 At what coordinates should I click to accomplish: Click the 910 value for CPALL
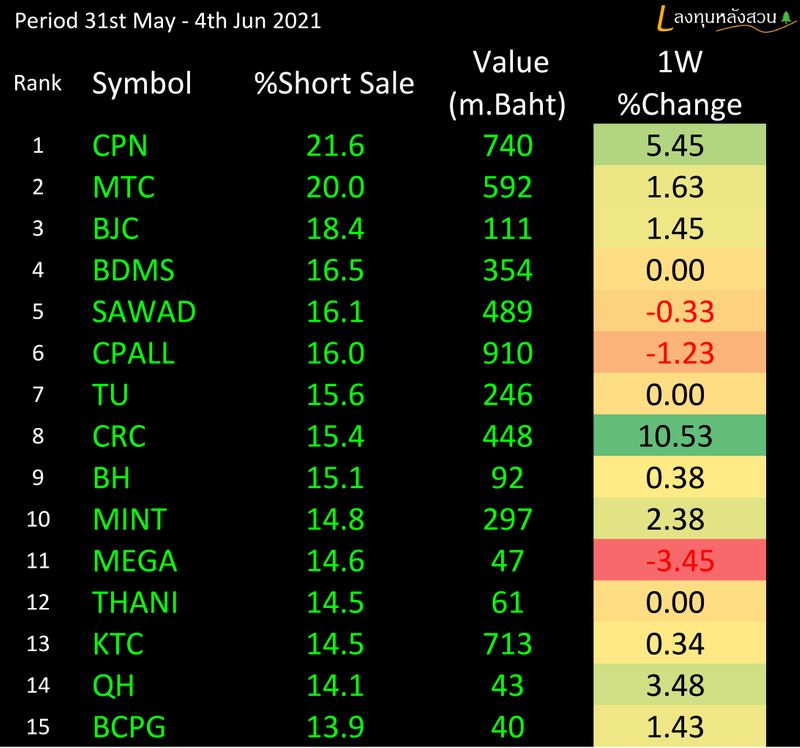pos(507,353)
